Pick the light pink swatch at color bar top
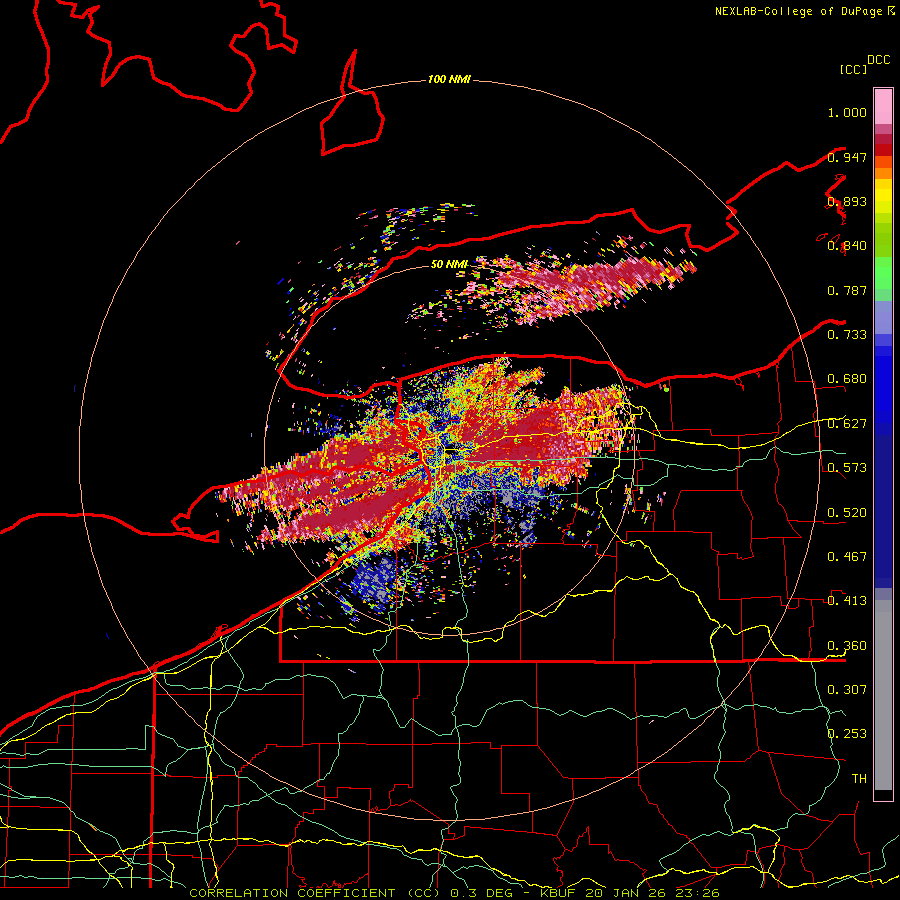Image resolution: width=900 pixels, height=900 pixels. tap(883, 107)
